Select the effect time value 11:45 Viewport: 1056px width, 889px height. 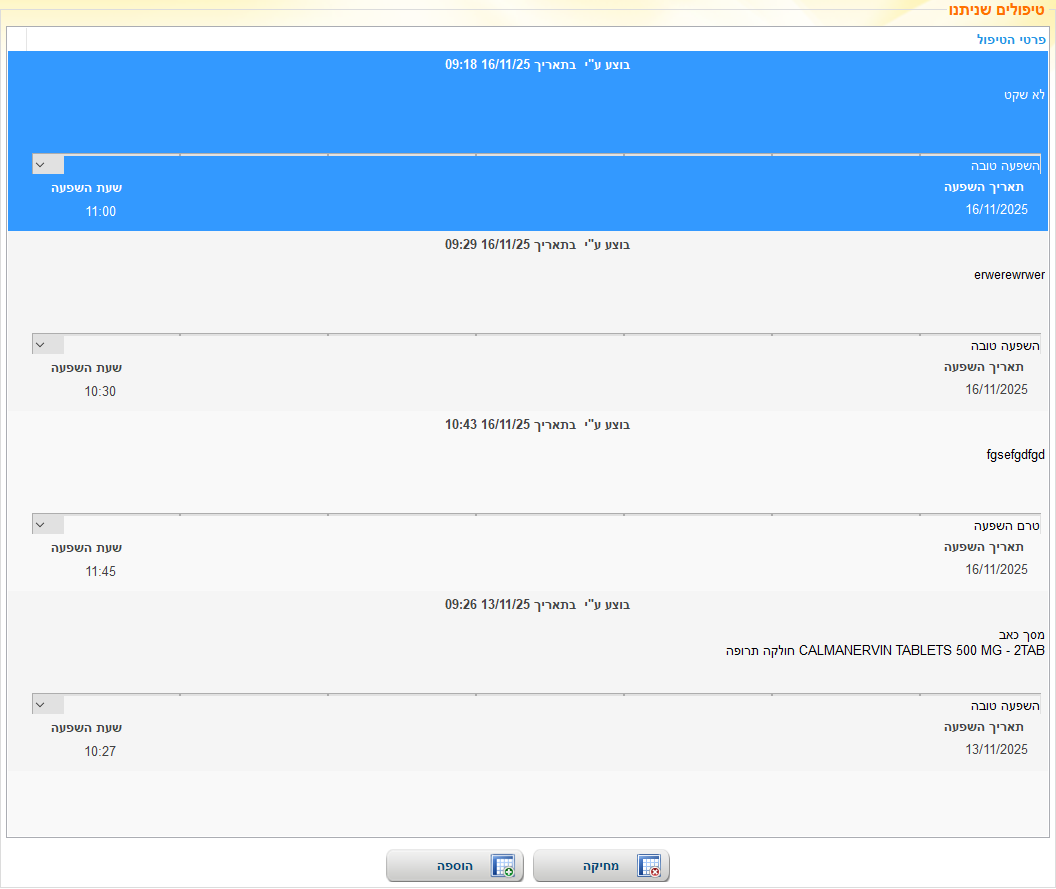tap(100, 571)
